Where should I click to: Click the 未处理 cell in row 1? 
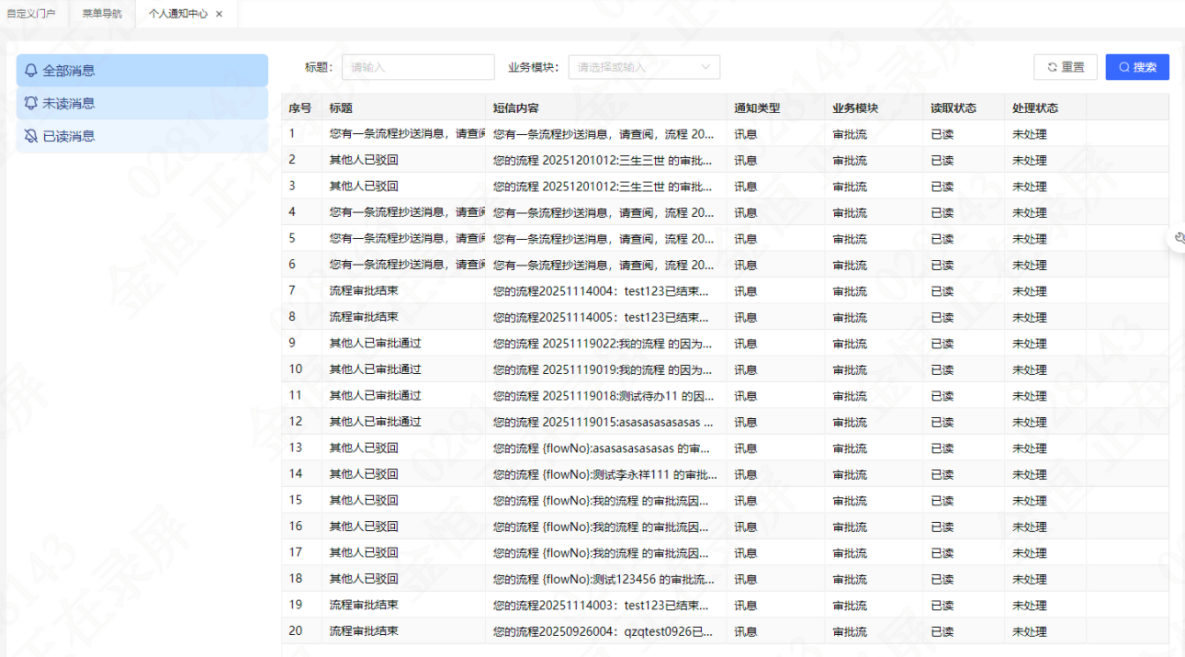[x=1029, y=134]
